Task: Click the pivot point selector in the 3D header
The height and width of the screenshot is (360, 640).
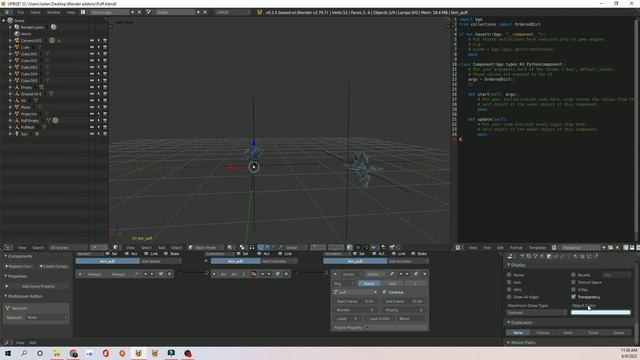Action: click(243, 247)
